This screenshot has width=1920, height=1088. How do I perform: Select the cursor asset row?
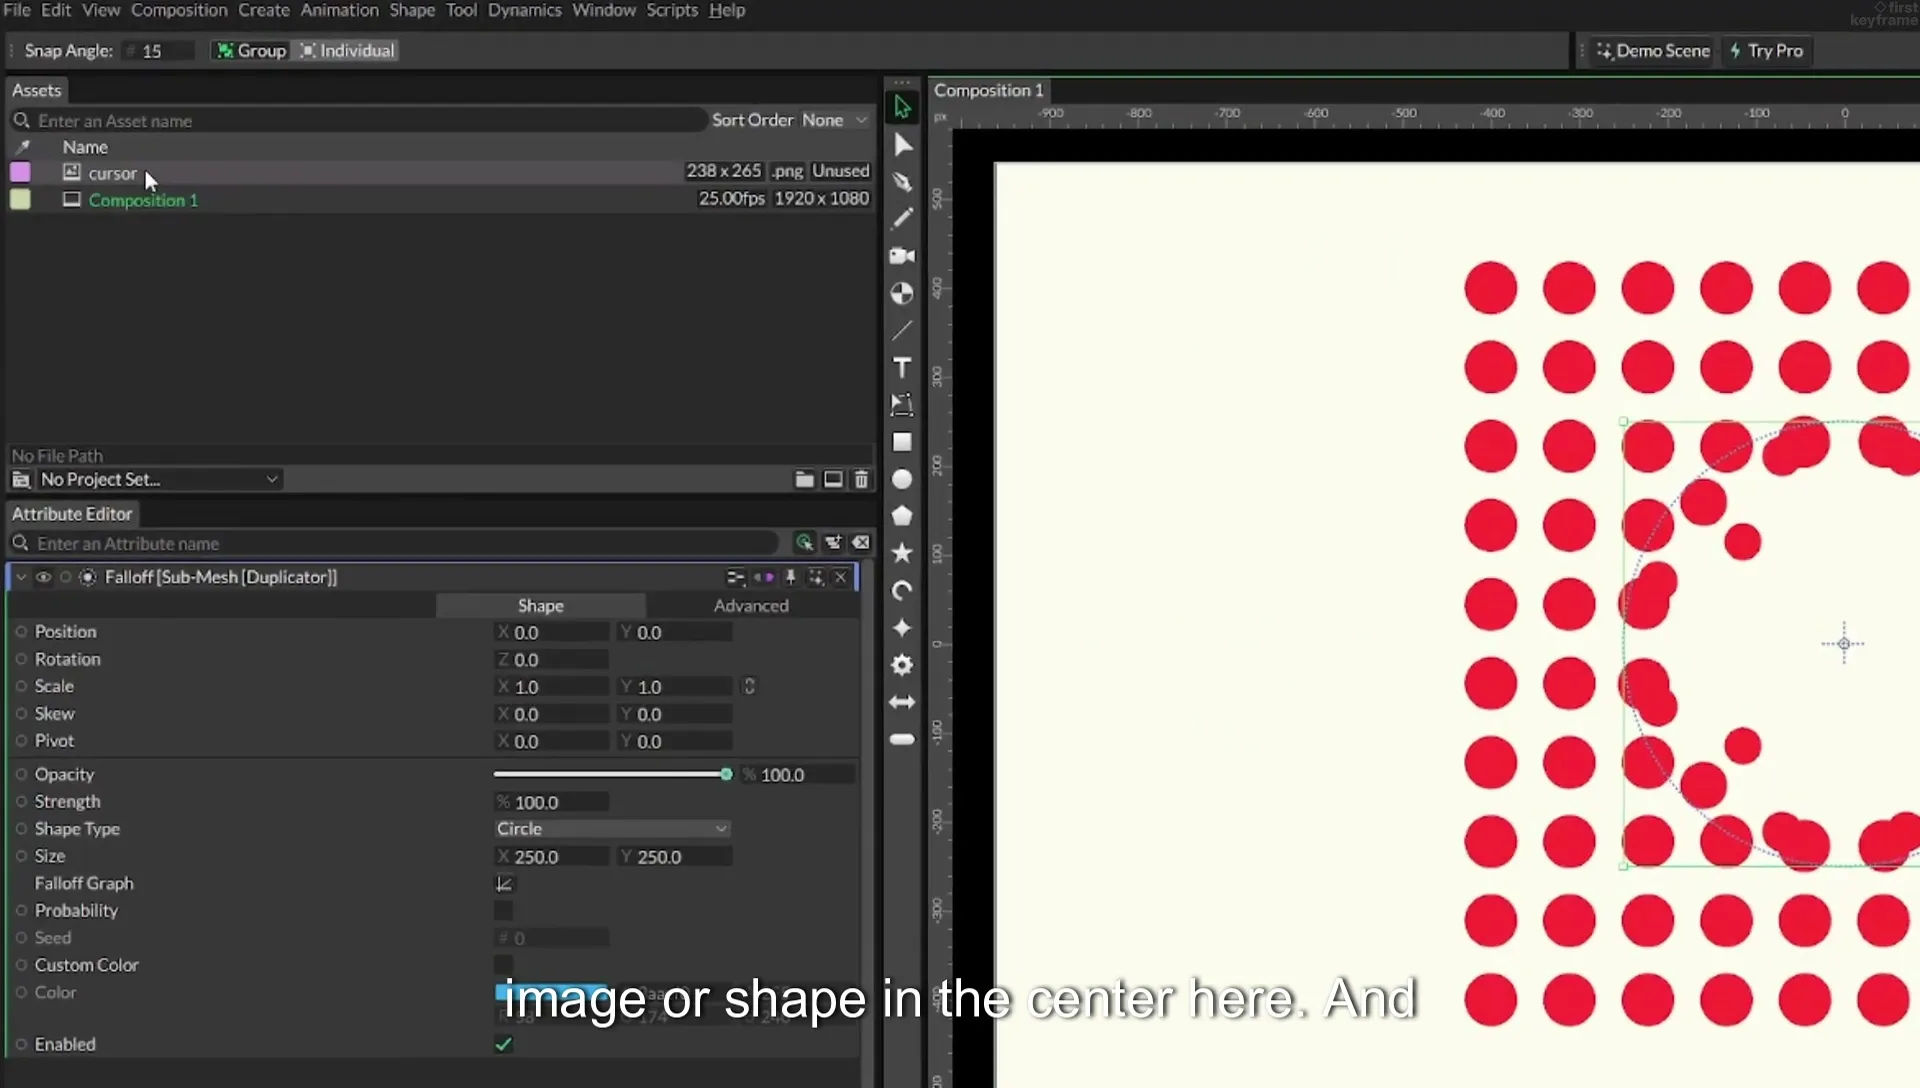[x=440, y=172]
